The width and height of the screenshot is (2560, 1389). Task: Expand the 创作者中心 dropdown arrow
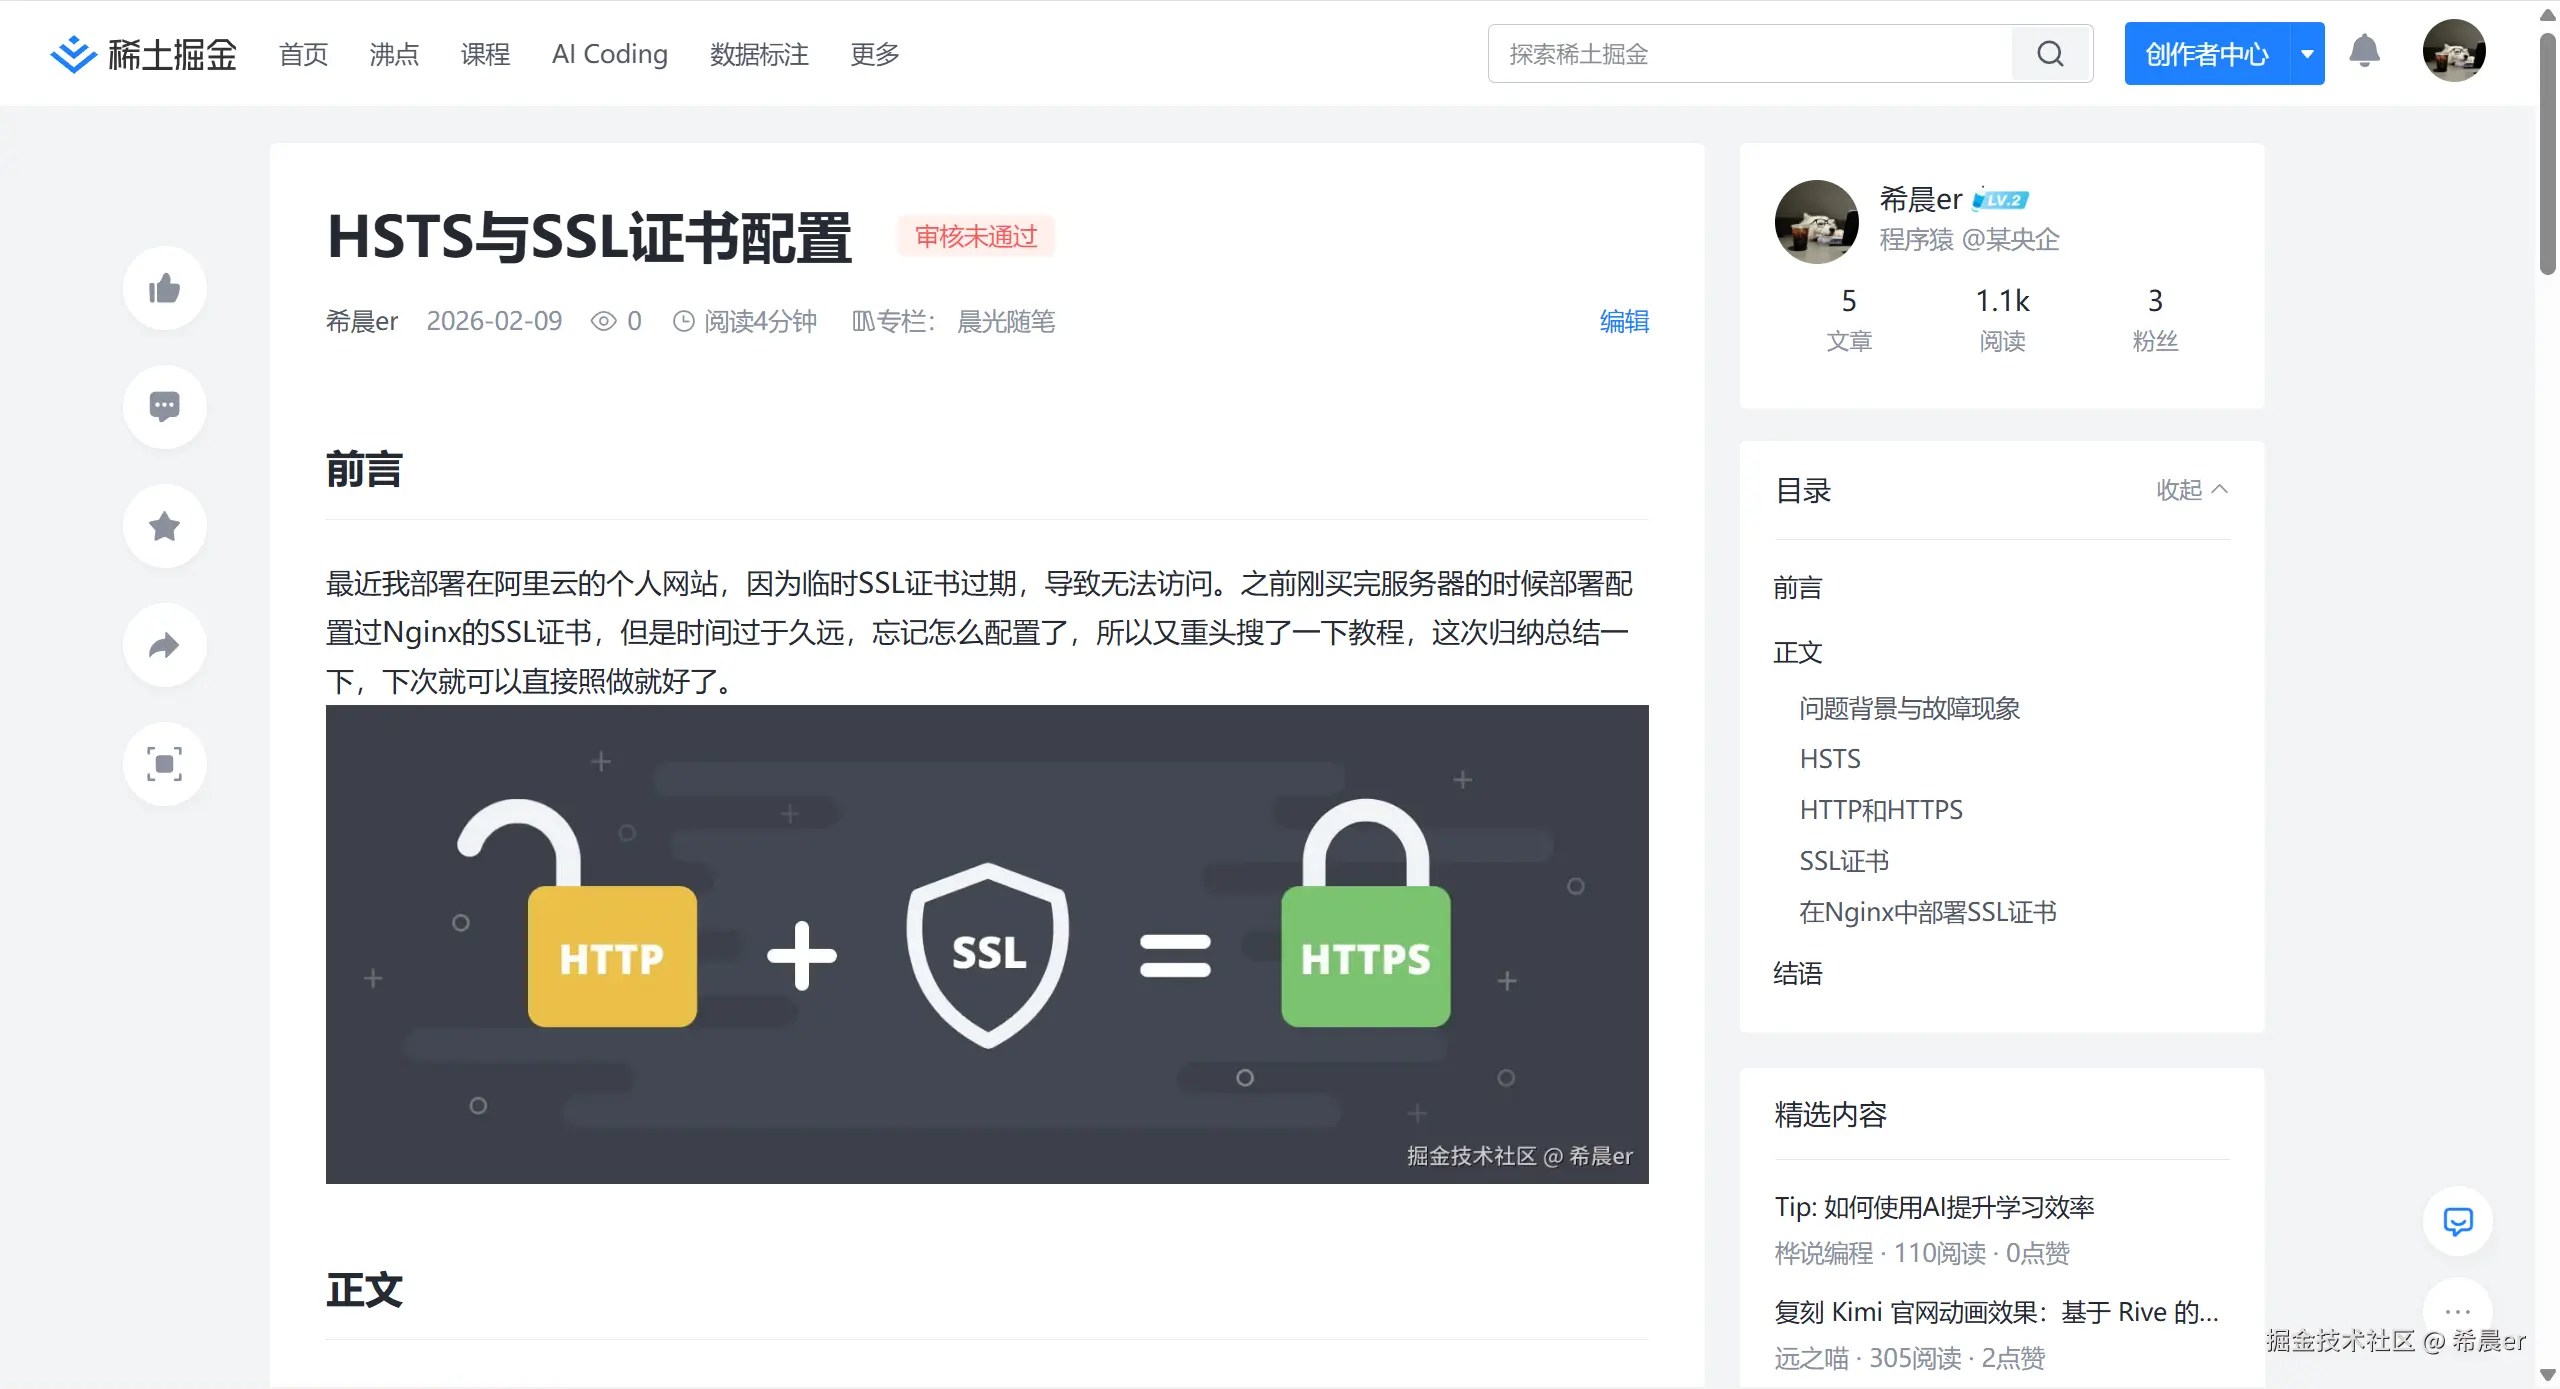tap(2307, 53)
